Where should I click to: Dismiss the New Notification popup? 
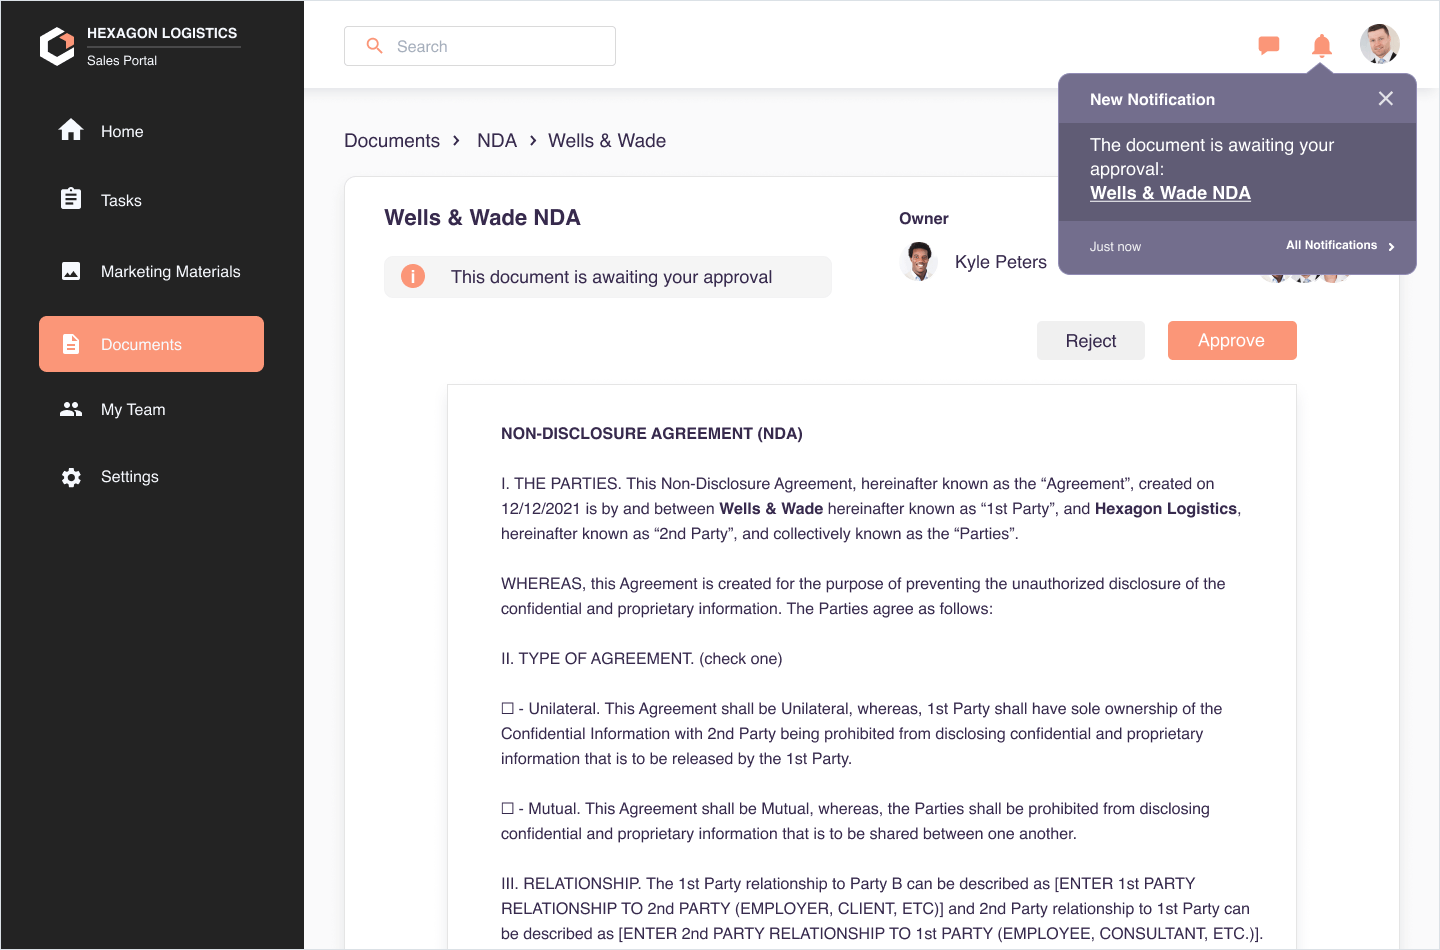click(x=1385, y=98)
